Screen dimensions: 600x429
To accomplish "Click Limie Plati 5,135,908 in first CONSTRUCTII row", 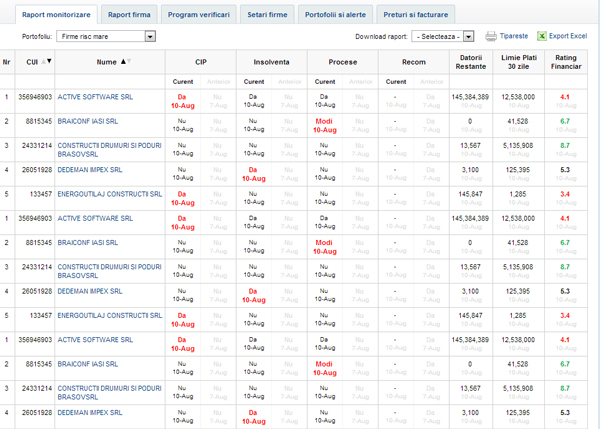I will 518,146.
